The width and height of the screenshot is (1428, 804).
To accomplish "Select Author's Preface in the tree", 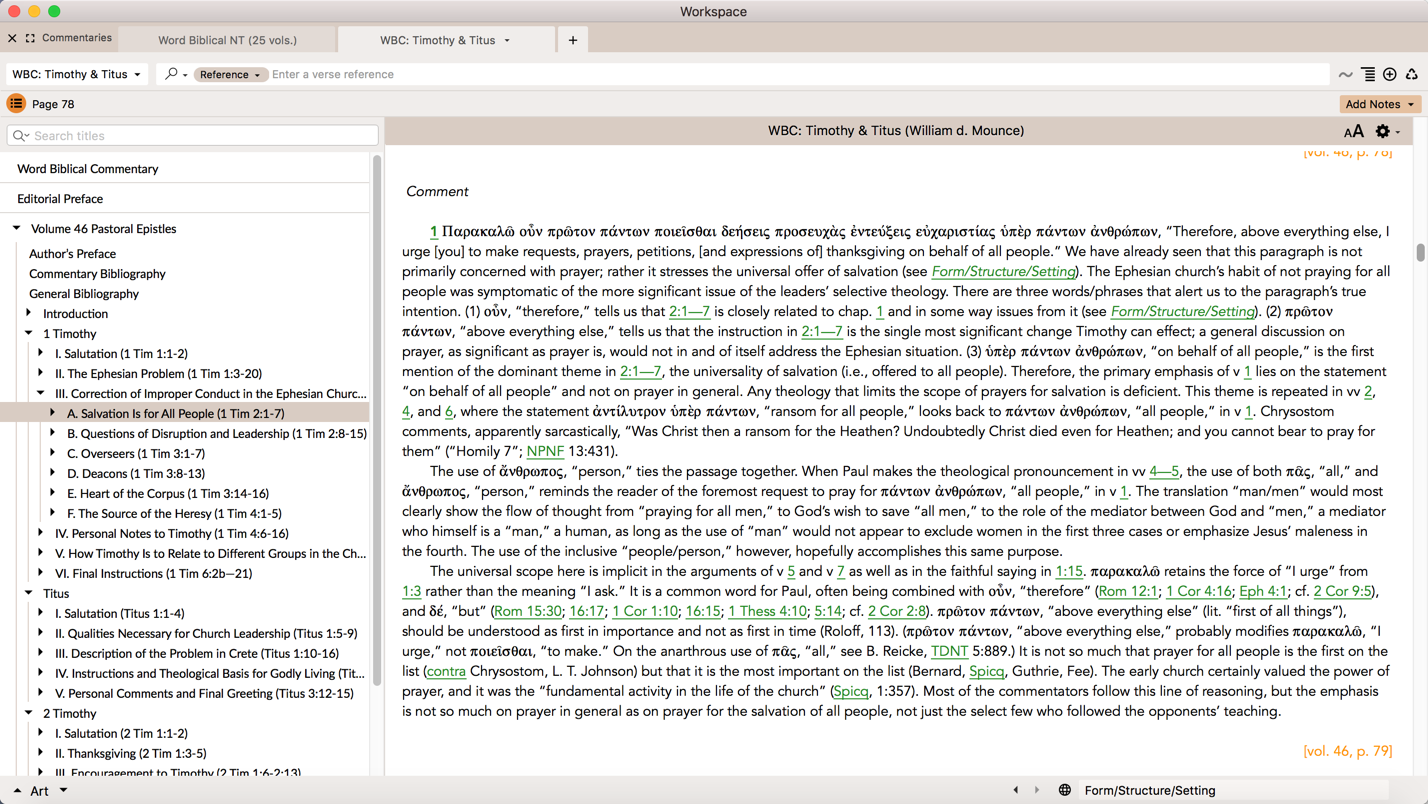I will [x=72, y=254].
